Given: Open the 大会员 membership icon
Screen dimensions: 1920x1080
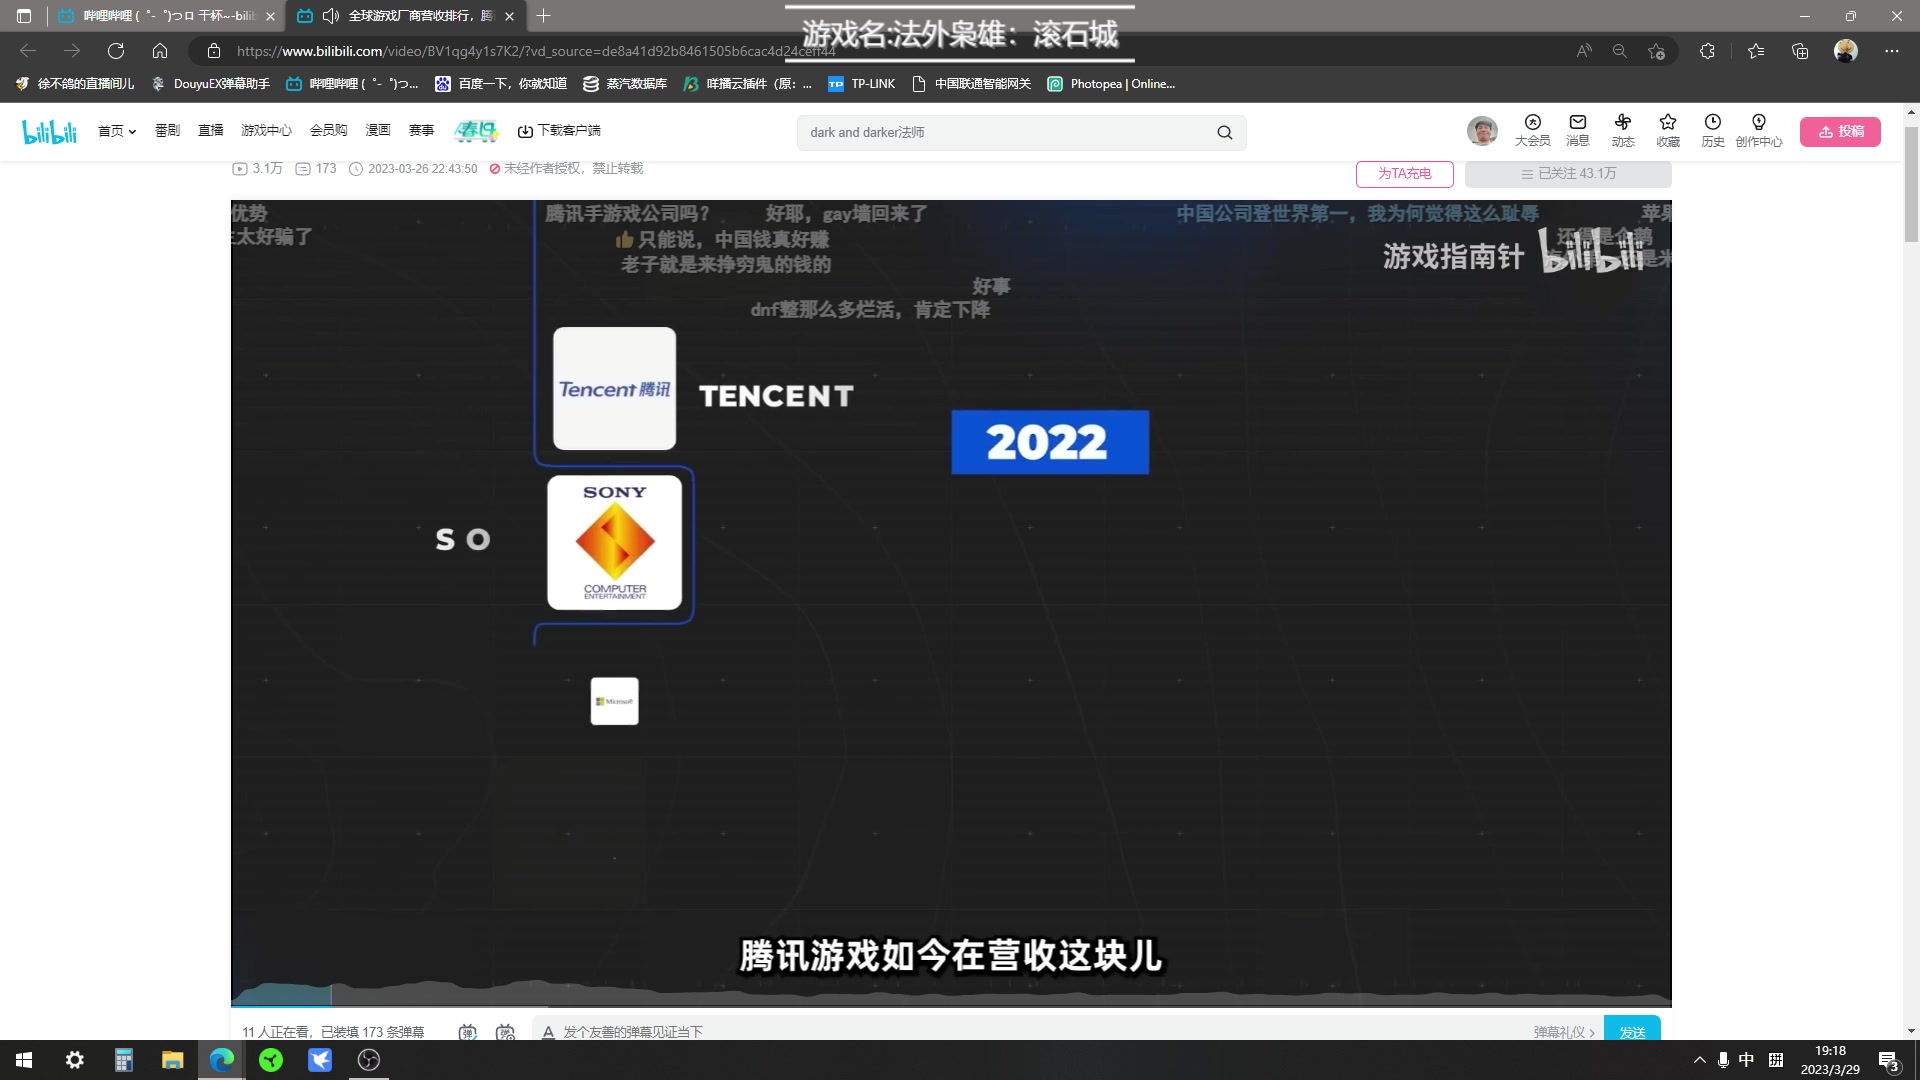Looking at the screenshot, I should click(x=1532, y=130).
